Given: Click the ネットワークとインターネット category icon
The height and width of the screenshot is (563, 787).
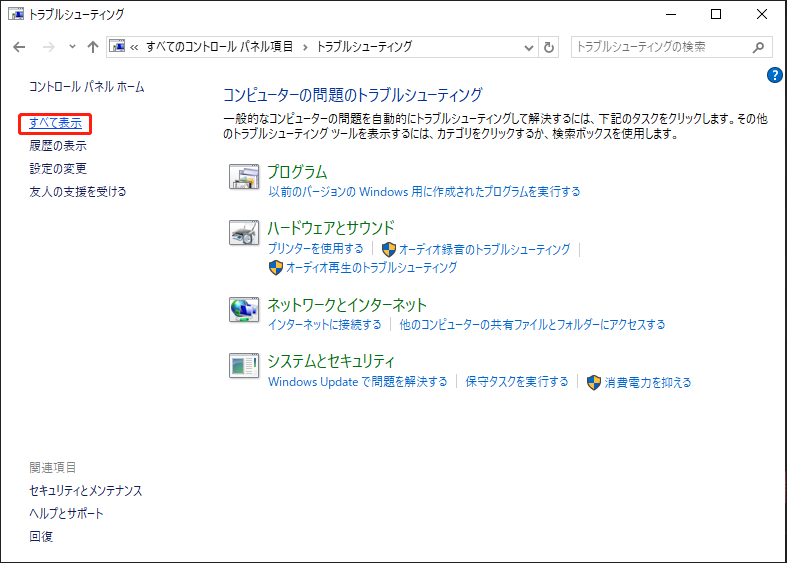Looking at the screenshot, I should 244,310.
